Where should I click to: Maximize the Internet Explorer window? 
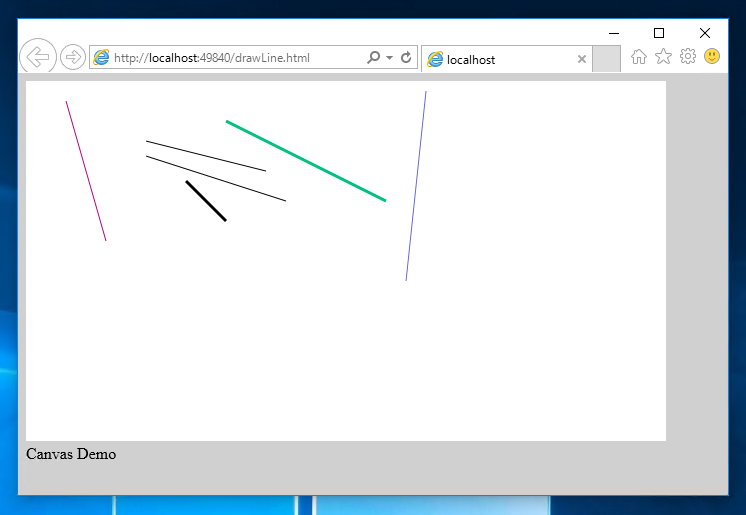tap(659, 33)
